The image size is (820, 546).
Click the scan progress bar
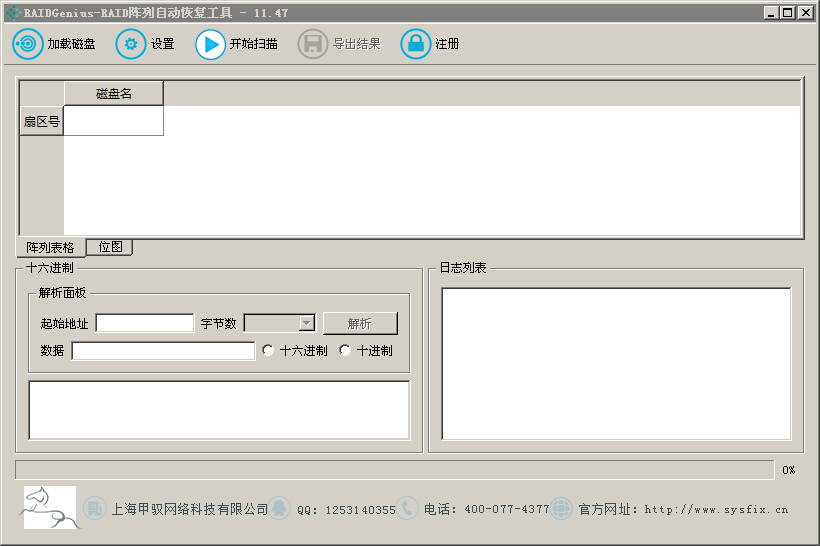[x=395, y=470]
